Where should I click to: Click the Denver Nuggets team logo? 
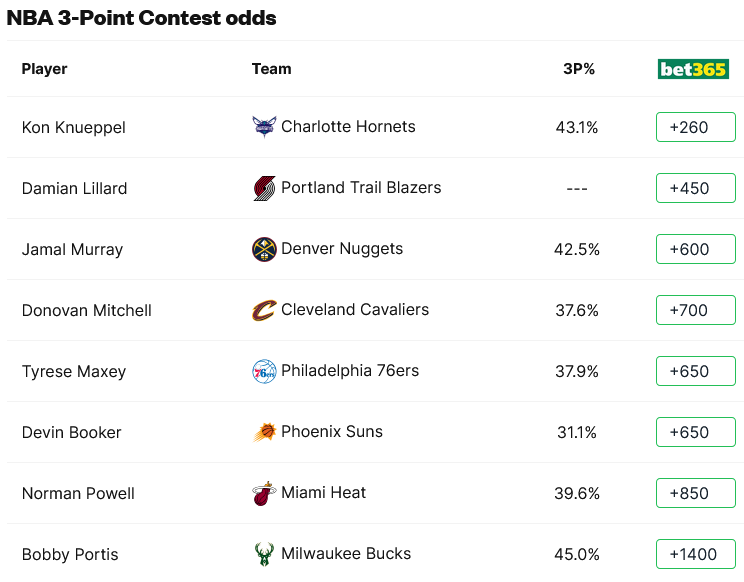[264, 249]
